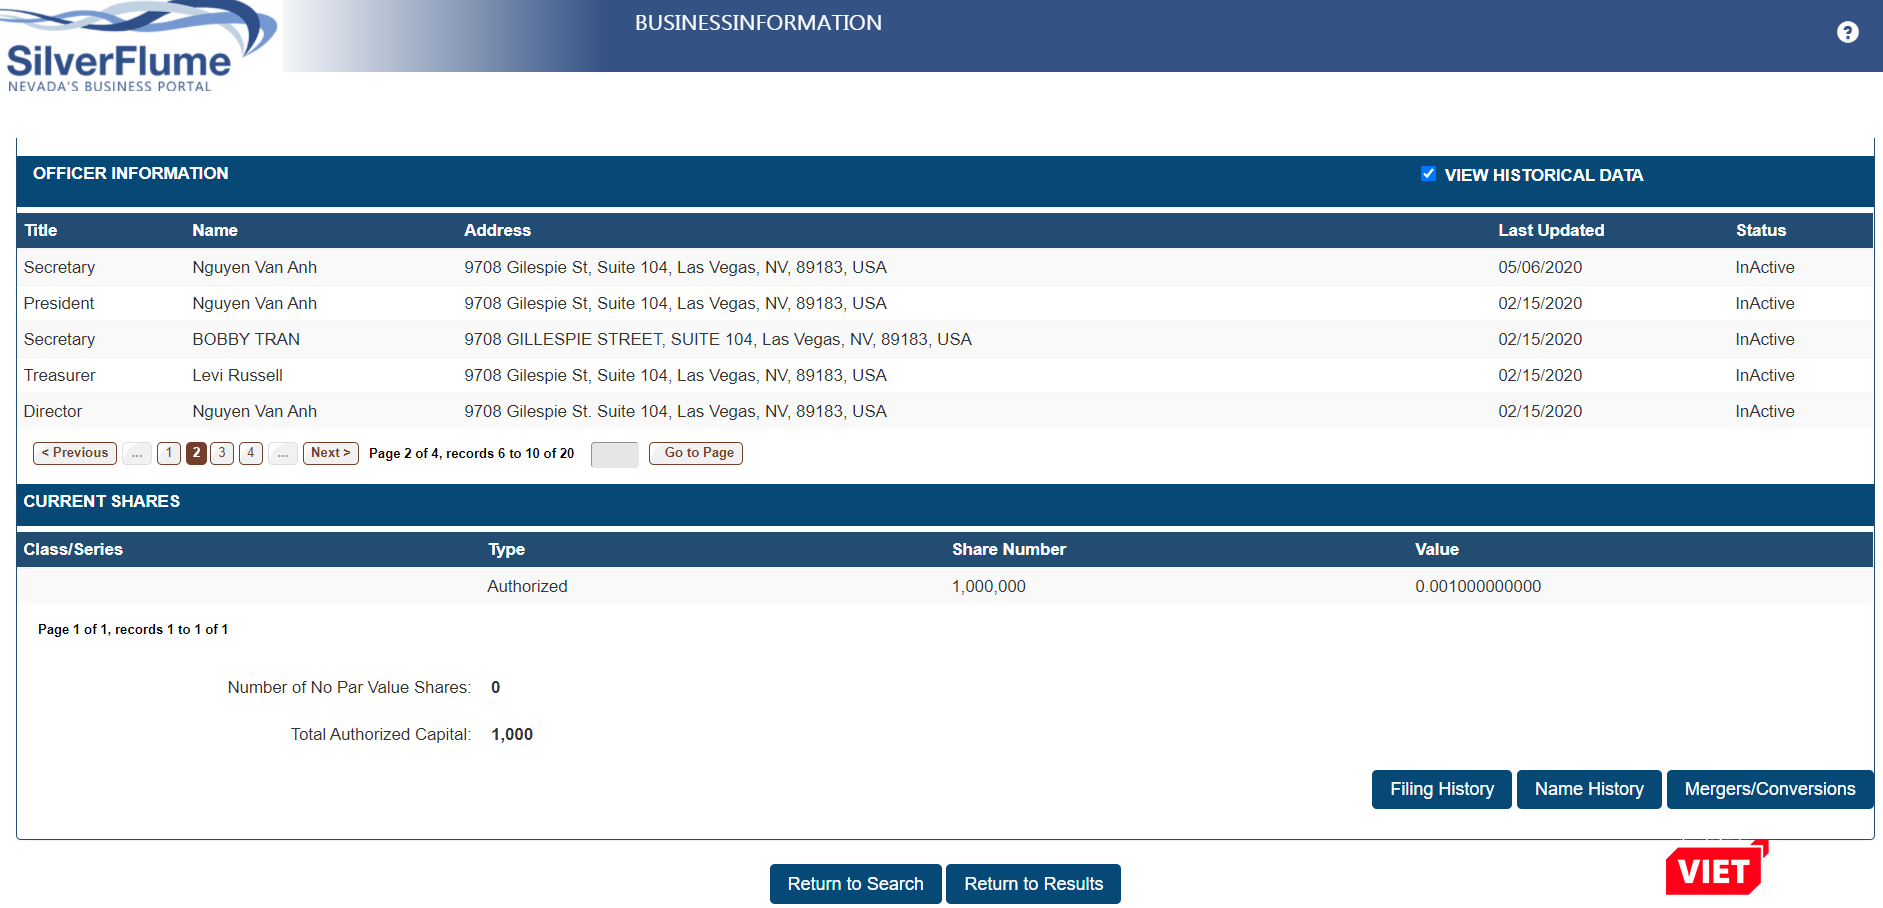Click the red VIET badge icon
Image resolution: width=1883 pixels, height=908 pixels.
[x=1715, y=869]
